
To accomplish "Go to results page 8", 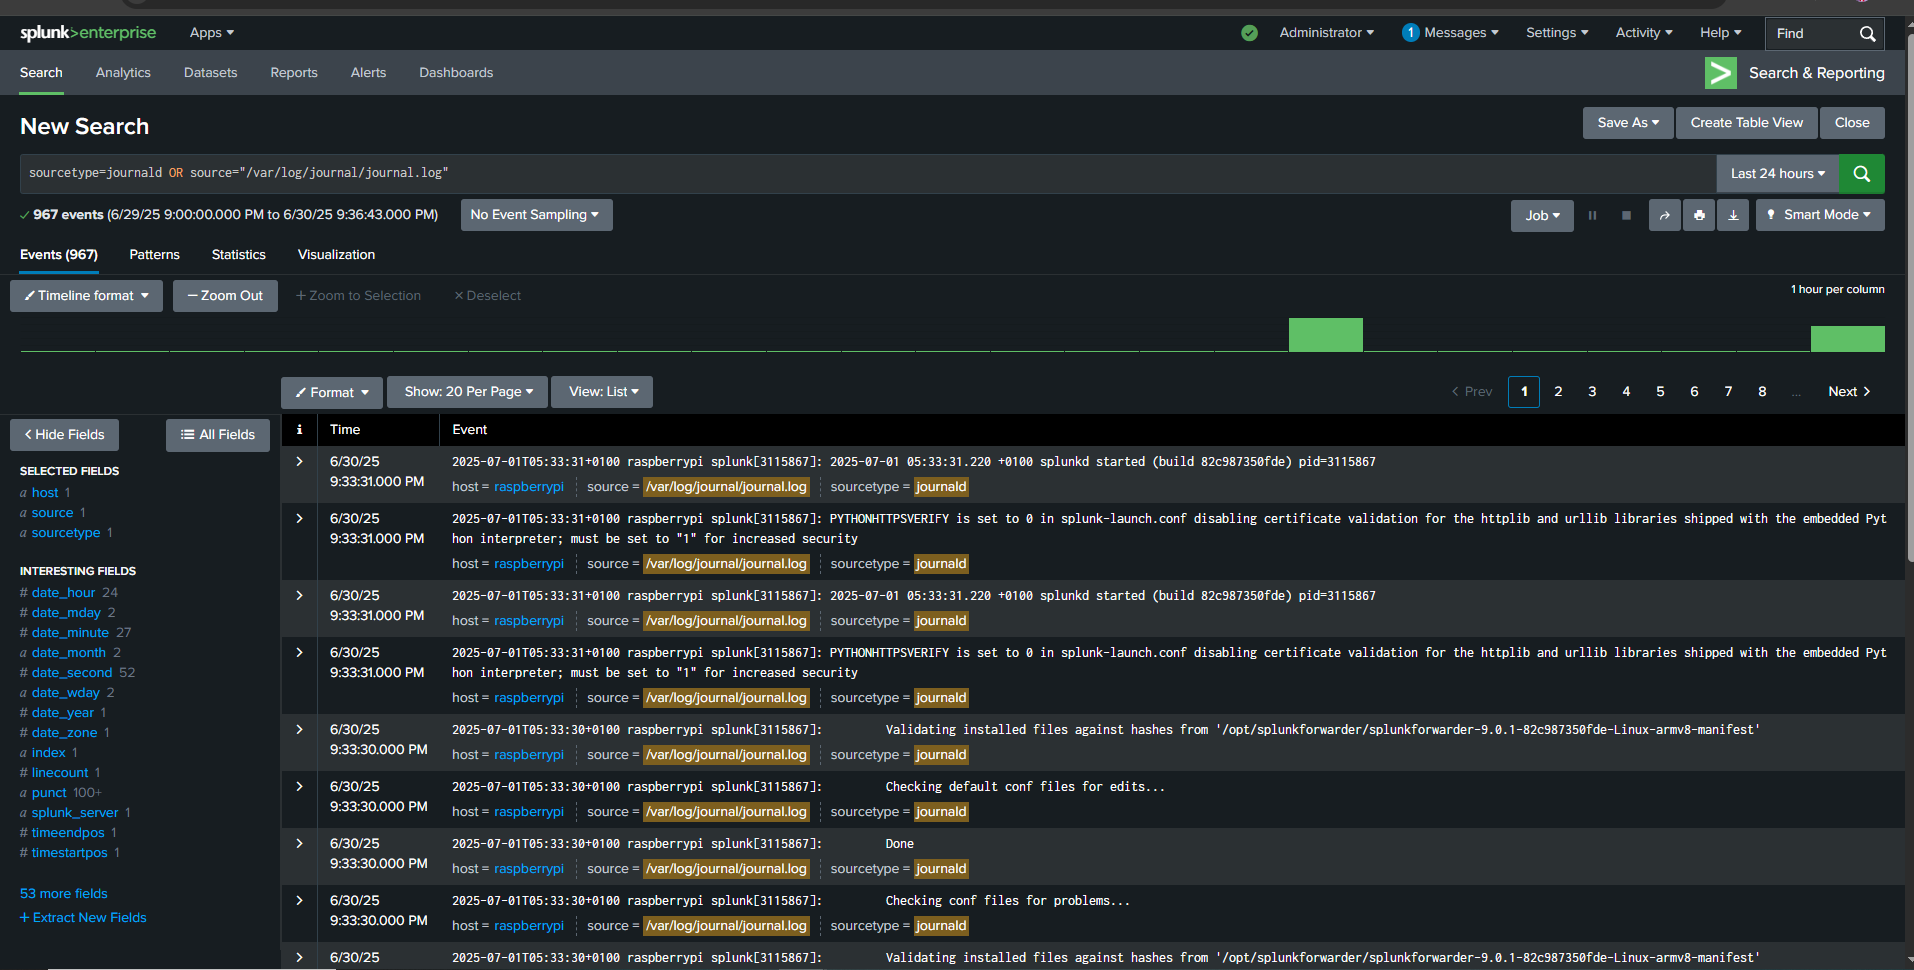I will (1762, 392).
